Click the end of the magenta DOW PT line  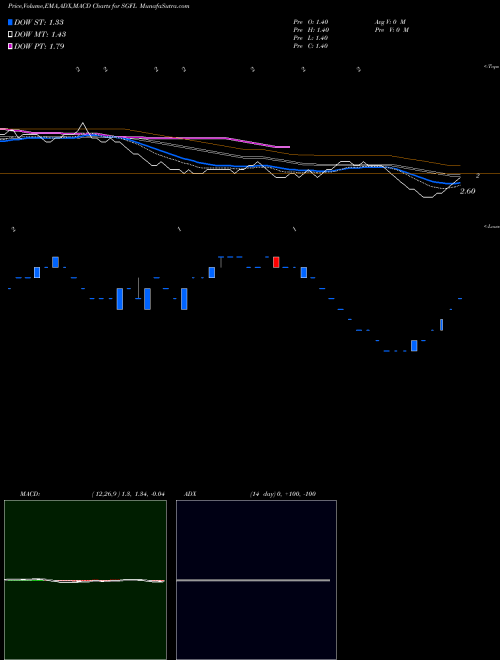pyautogui.click(x=289, y=147)
